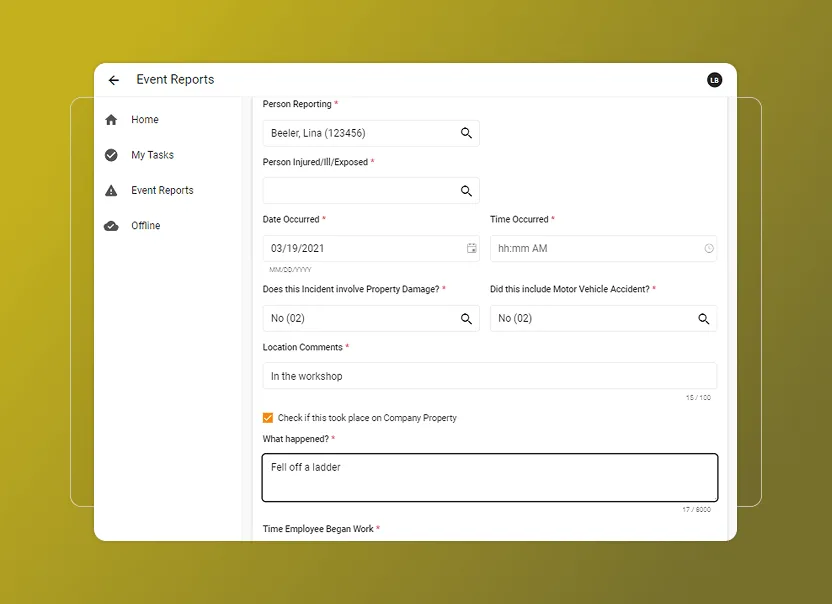Open the Person Injured/Ill/Exposed search lookup
The height and width of the screenshot is (604, 832).
(466, 190)
